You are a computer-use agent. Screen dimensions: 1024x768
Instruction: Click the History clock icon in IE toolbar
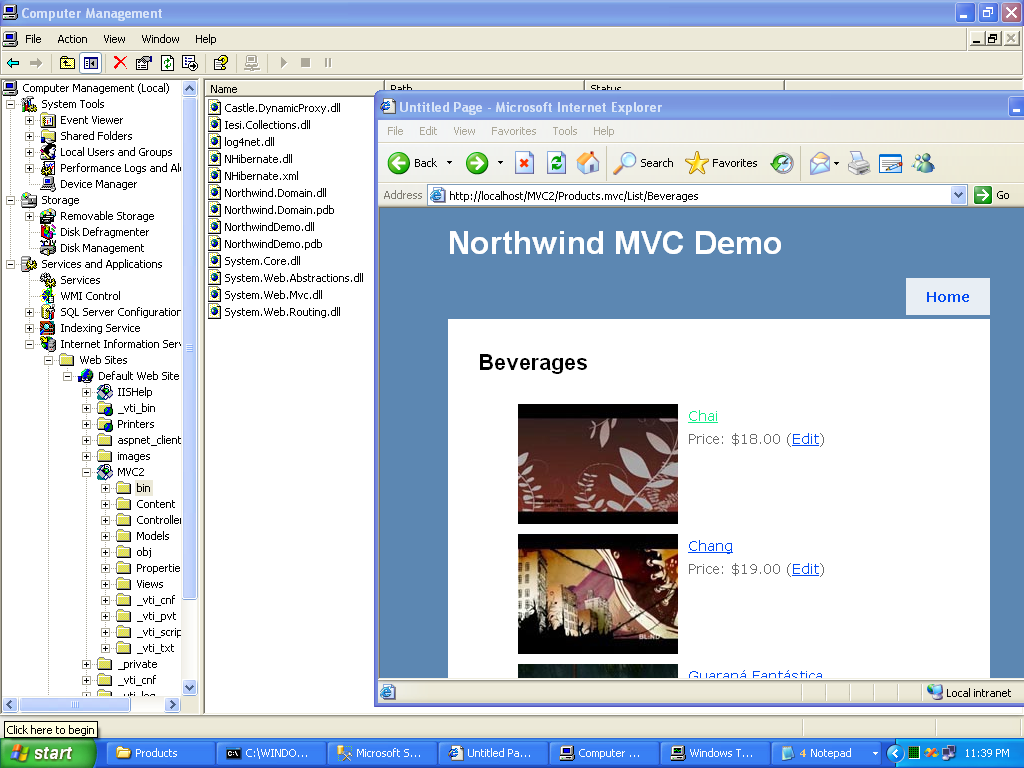(782, 163)
